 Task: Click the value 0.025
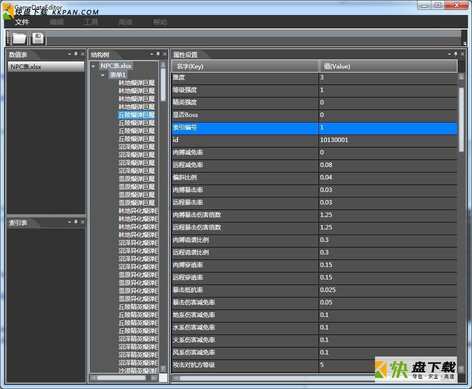click(x=328, y=290)
